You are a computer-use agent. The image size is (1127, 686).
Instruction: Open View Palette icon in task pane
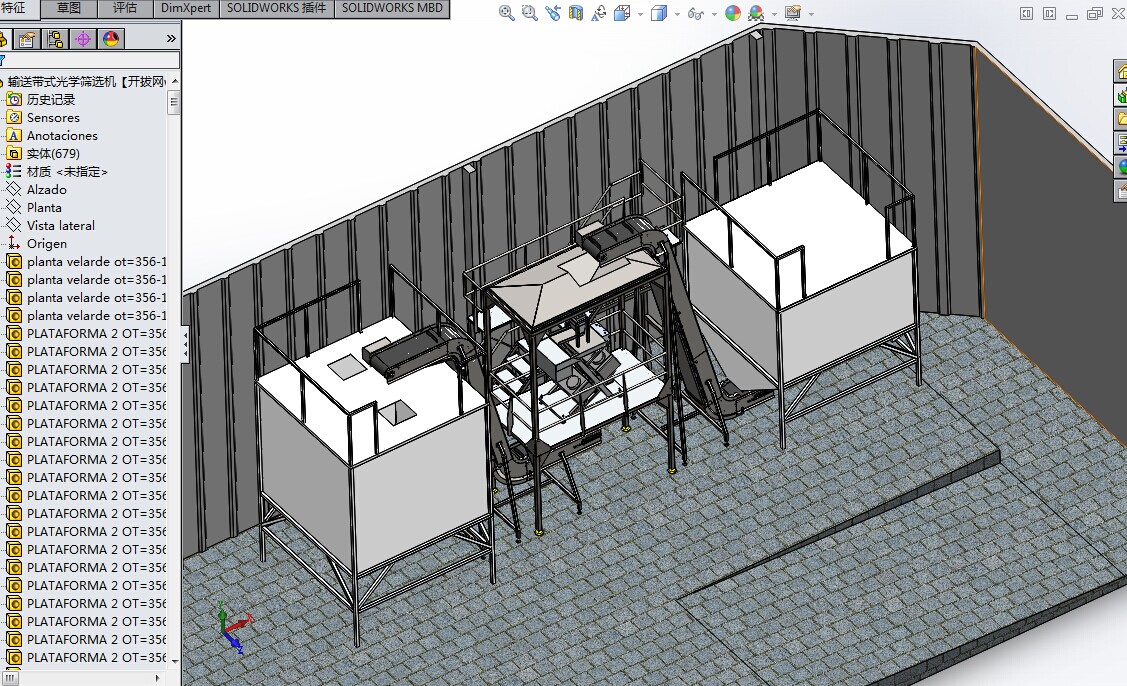pyautogui.click(x=1121, y=142)
